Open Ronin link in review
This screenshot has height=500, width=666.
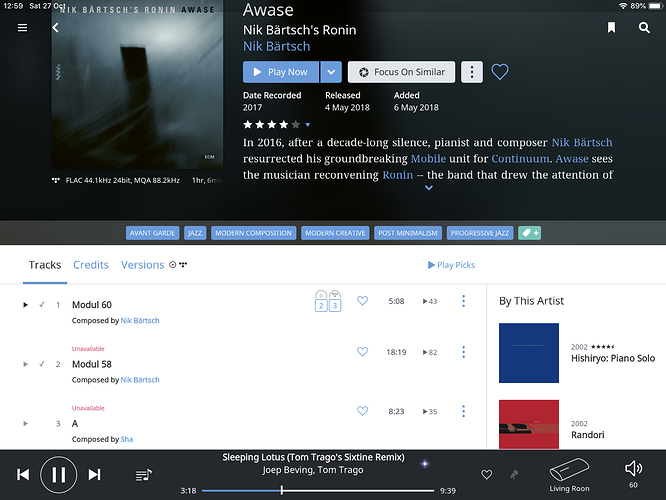[398, 175]
